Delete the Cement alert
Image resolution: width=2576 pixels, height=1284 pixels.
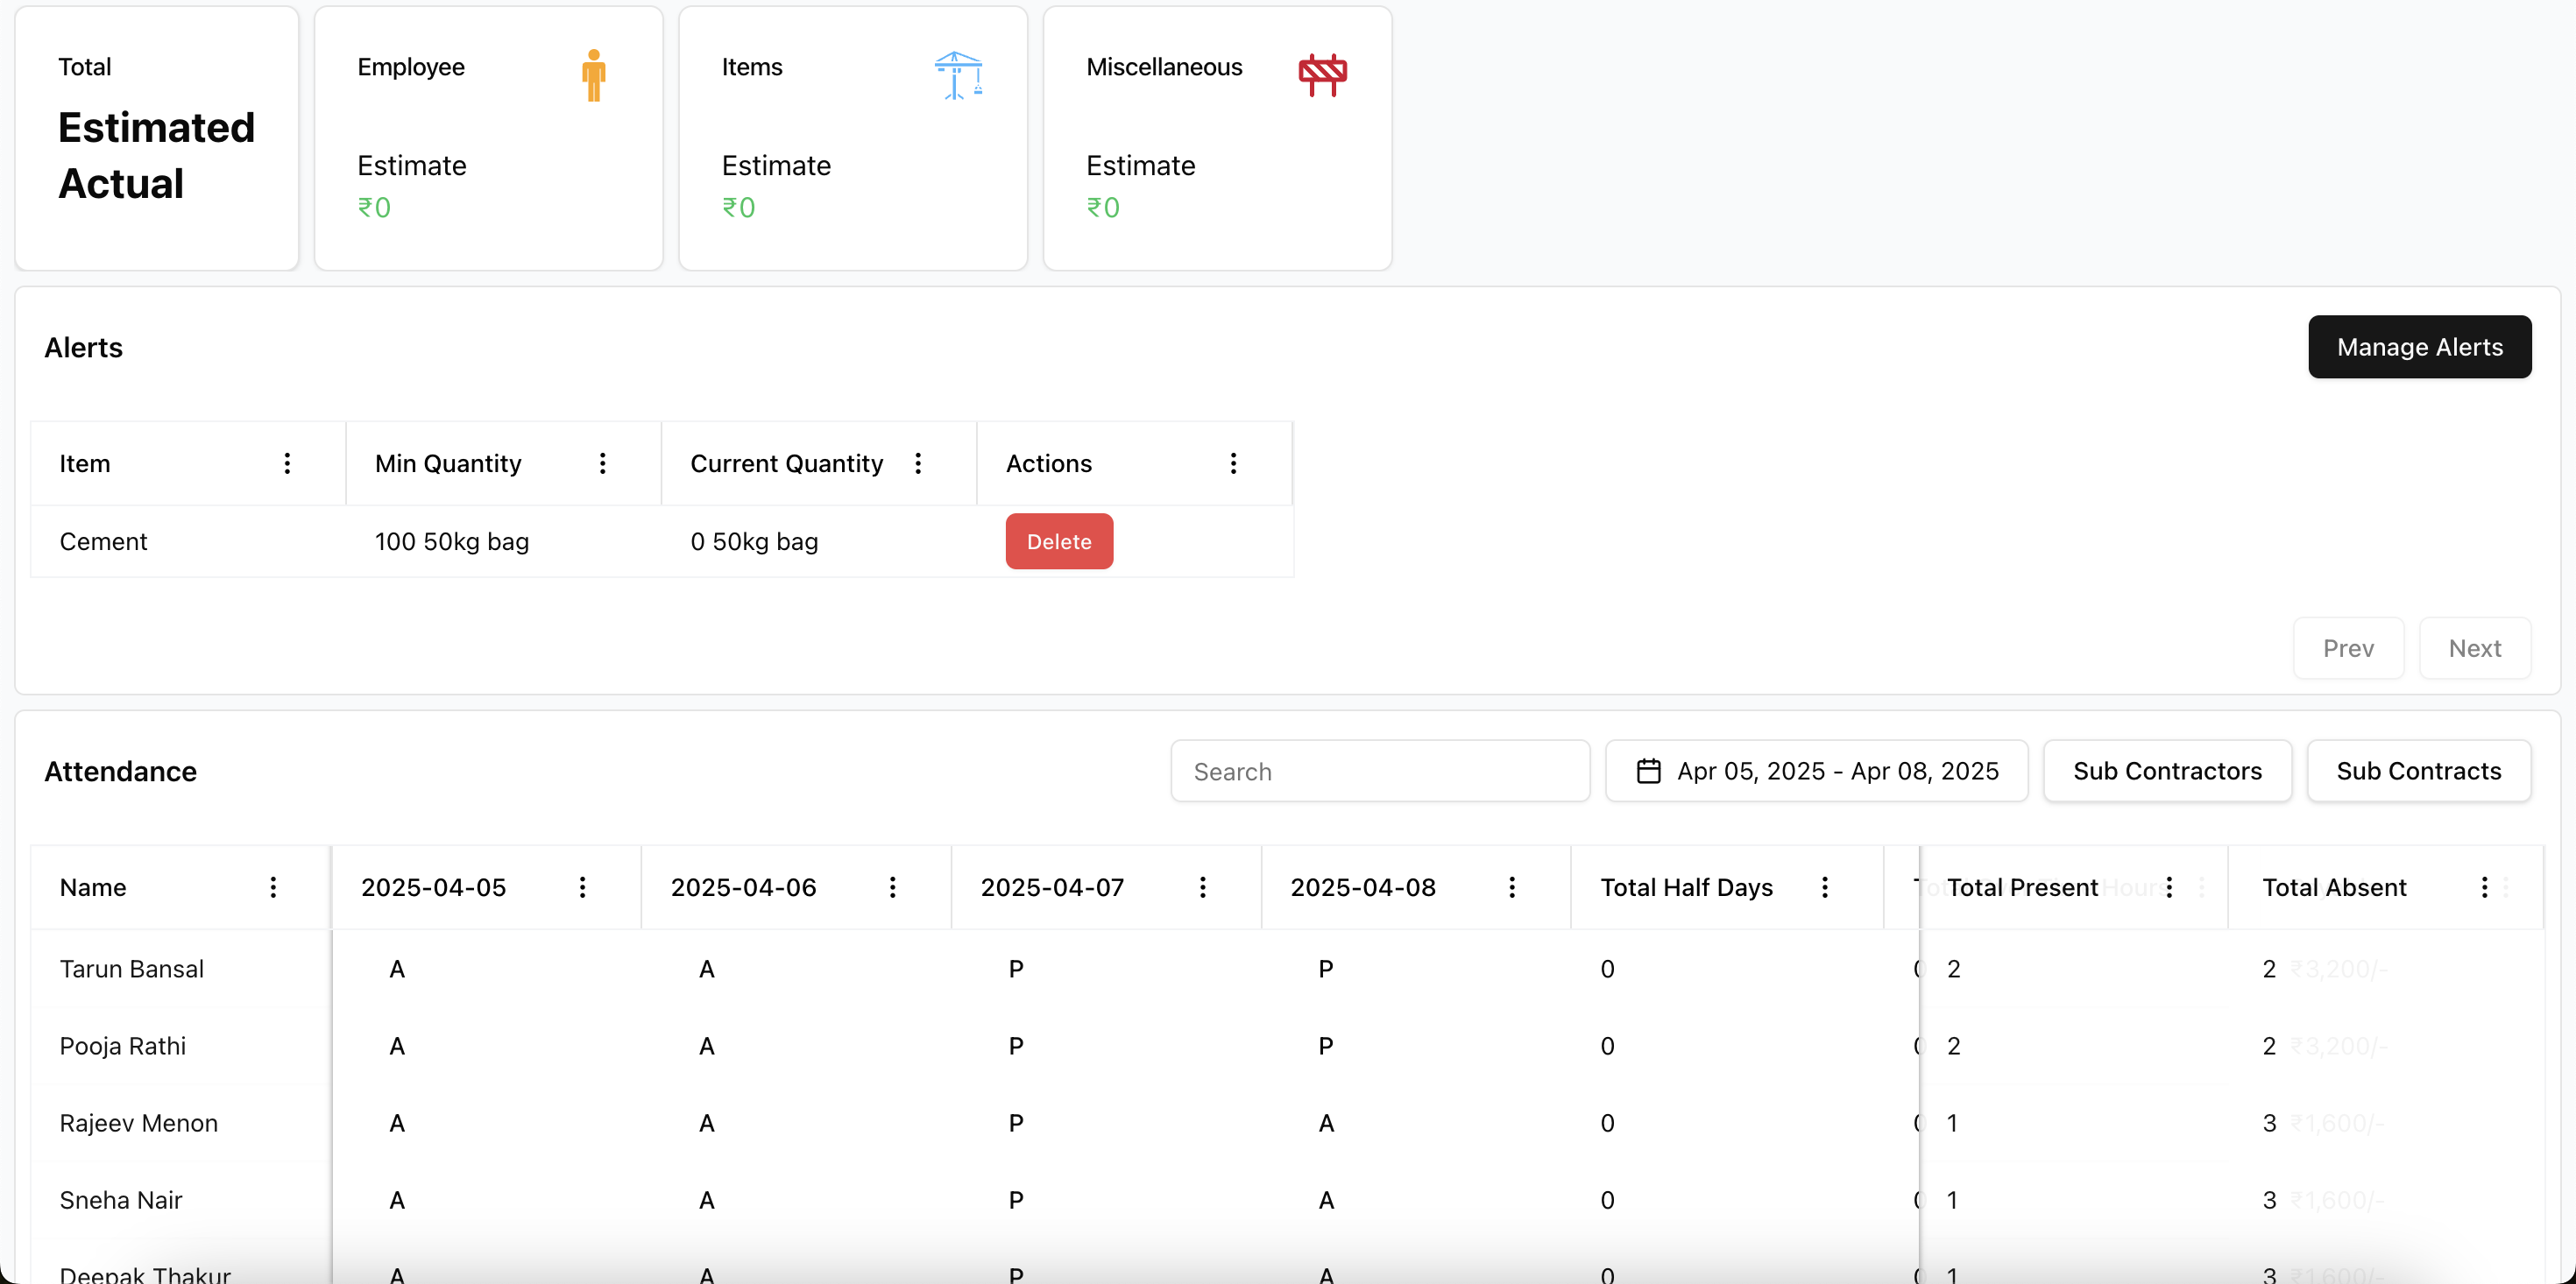(1059, 541)
